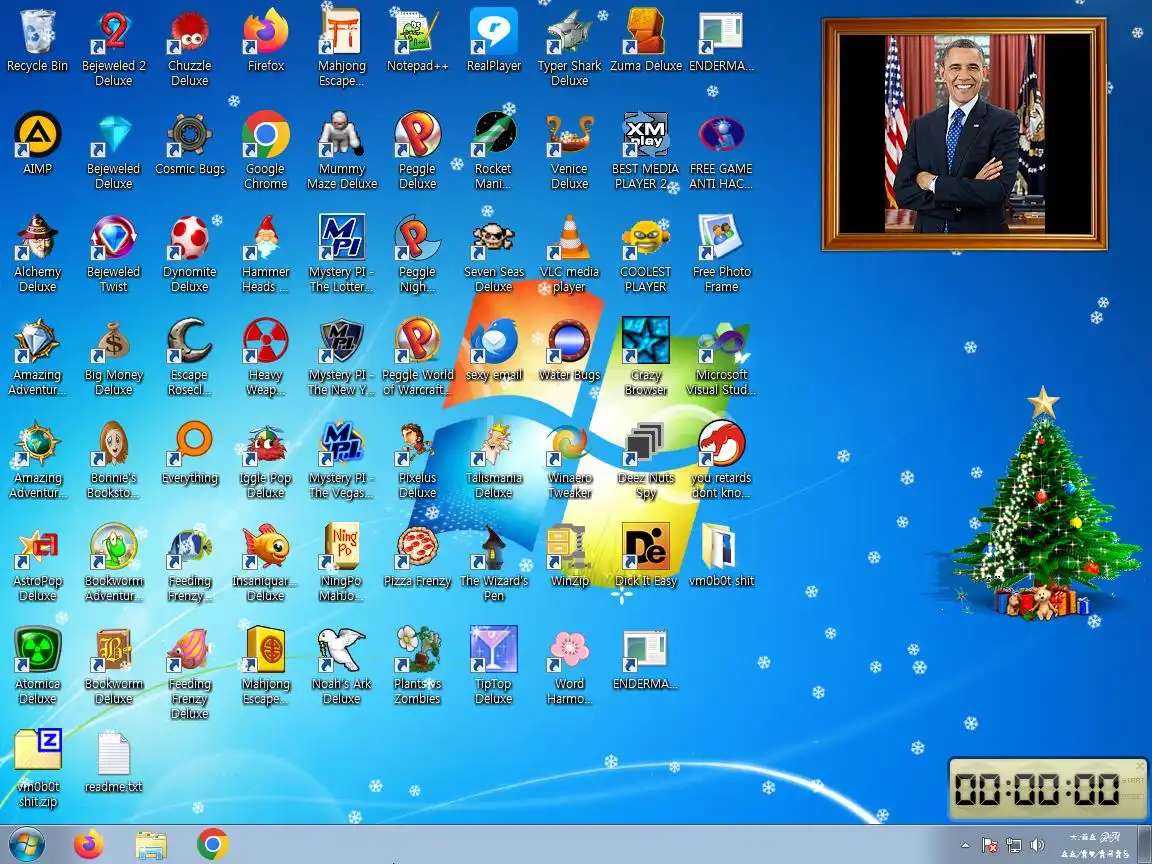The height and width of the screenshot is (864, 1152).
Task: Click the COOLEST PLAYER icon
Action: click(x=646, y=253)
